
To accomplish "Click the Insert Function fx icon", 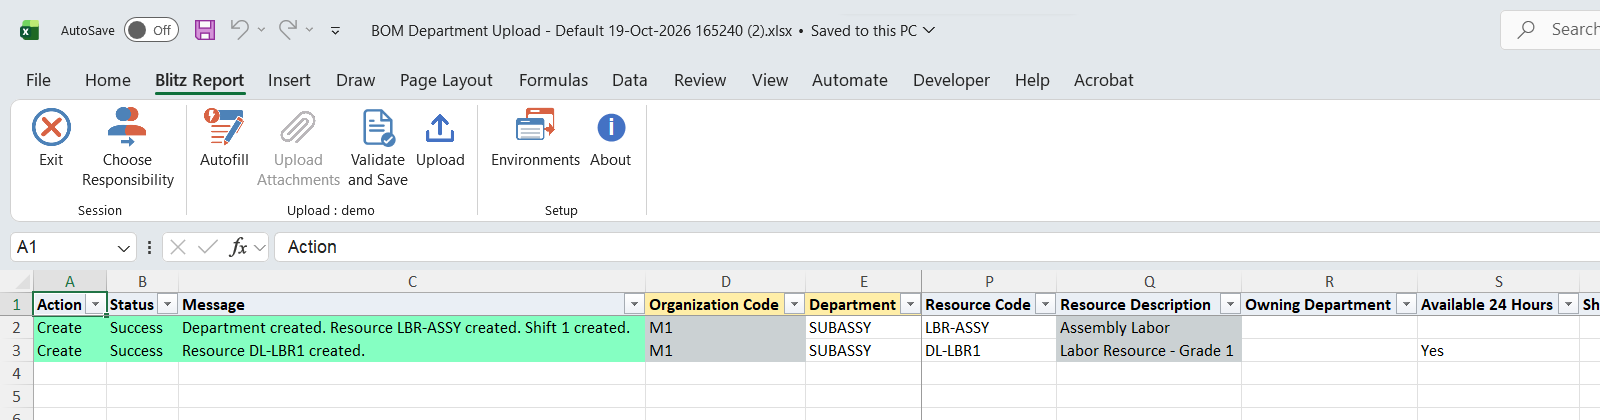I will point(238,247).
